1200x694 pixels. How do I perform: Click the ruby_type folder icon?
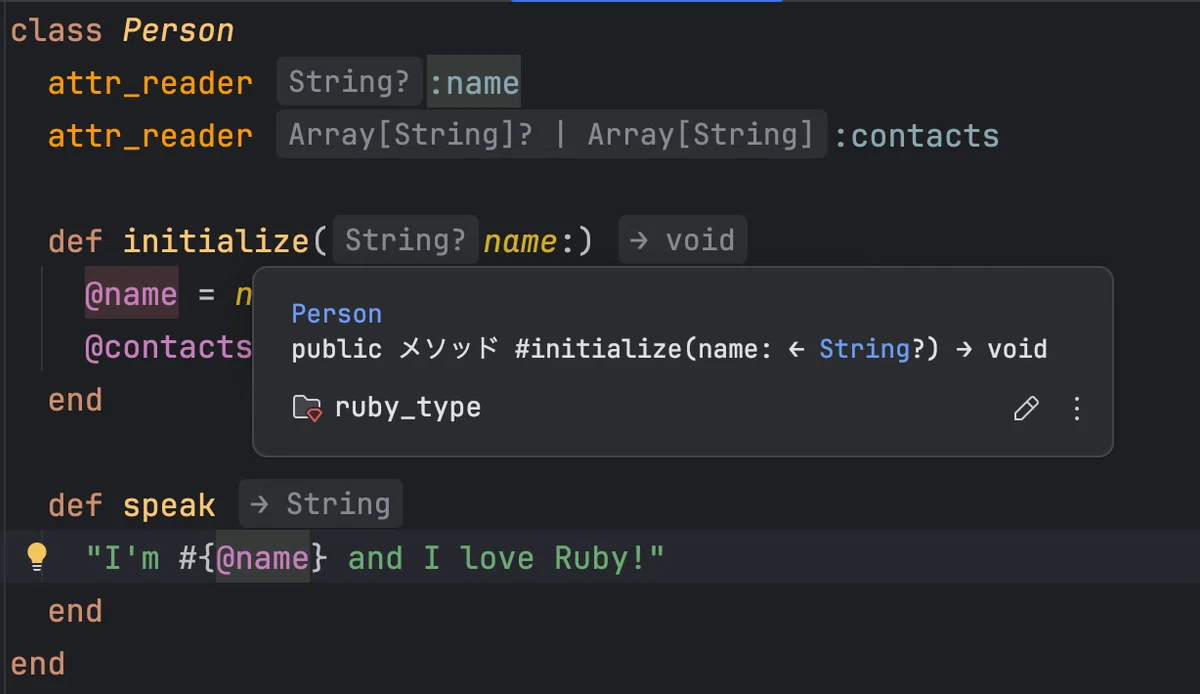click(307, 408)
